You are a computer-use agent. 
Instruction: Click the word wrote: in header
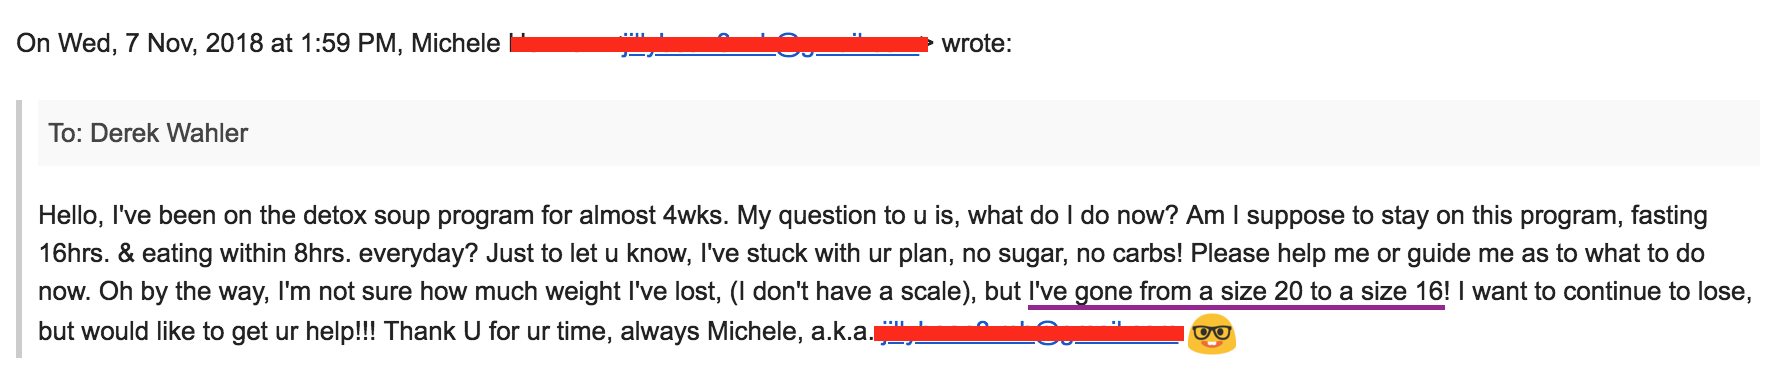pos(976,44)
